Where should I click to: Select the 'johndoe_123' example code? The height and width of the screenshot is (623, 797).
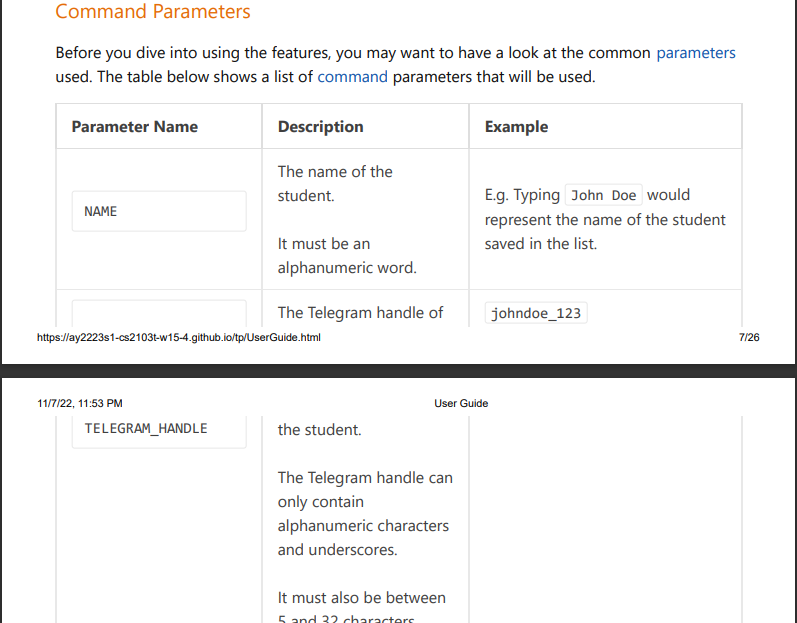pyautogui.click(x=536, y=313)
